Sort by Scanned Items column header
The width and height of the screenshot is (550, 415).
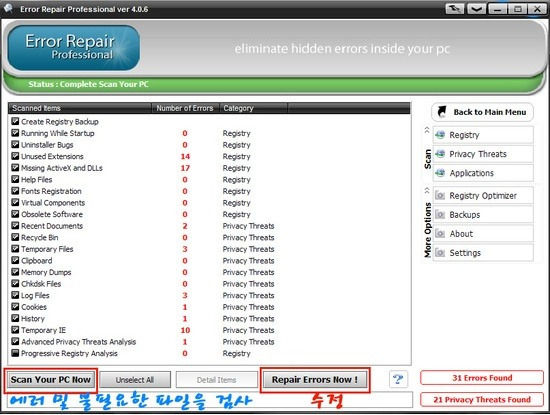80,108
